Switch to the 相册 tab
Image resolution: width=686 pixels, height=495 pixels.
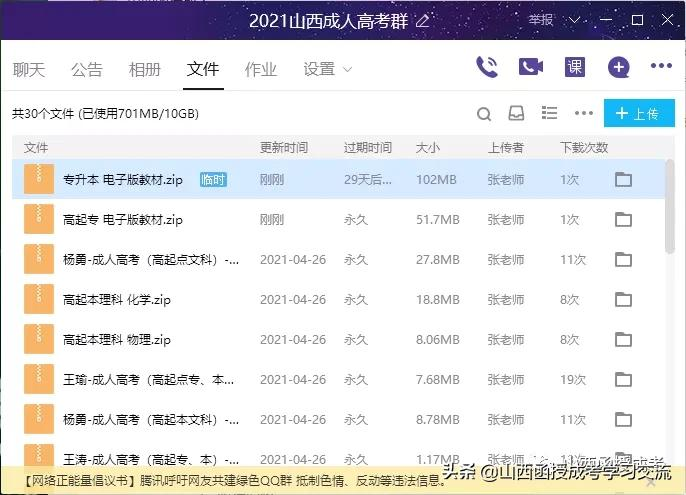145,70
